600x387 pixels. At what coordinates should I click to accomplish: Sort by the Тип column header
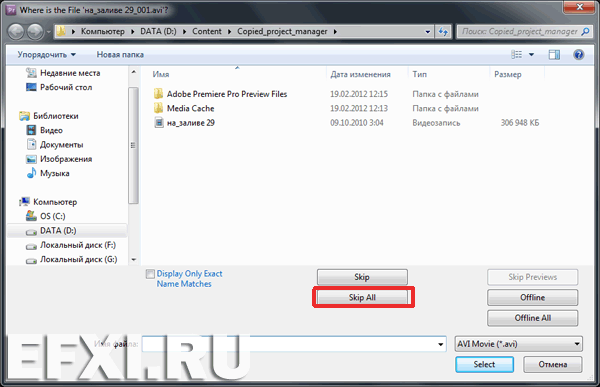click(419, 74)
